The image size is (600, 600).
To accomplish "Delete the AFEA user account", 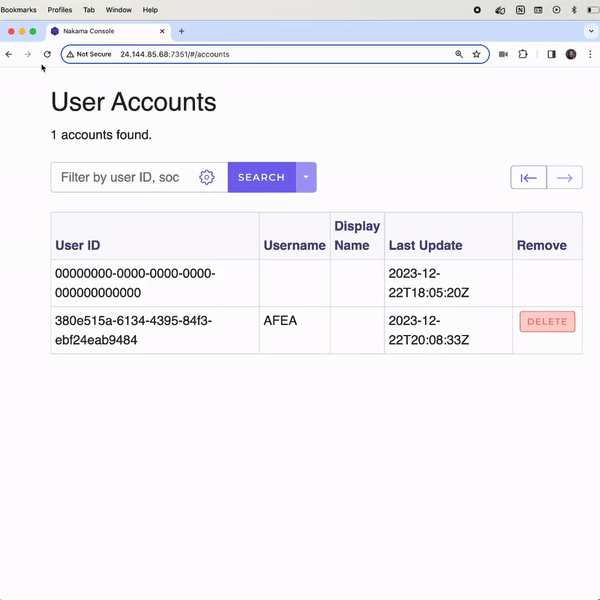I will [547, 322].
